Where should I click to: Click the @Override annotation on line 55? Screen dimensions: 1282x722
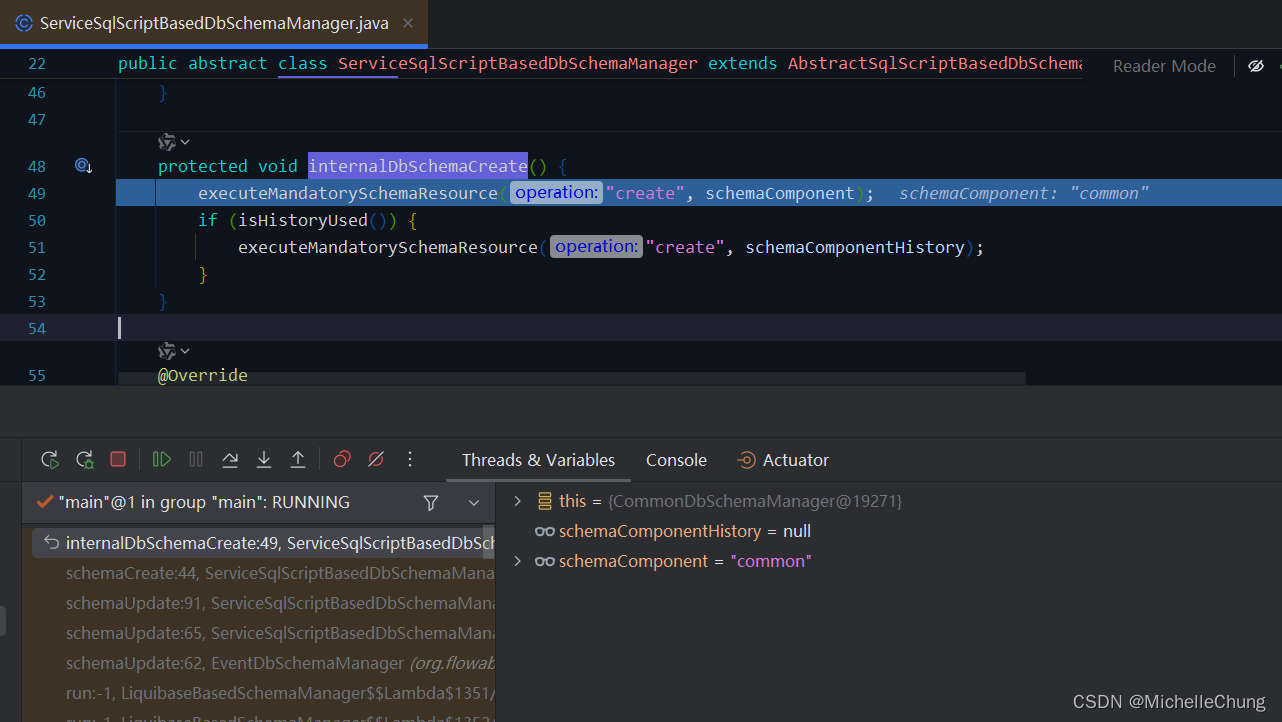click(x=203, y=376)
